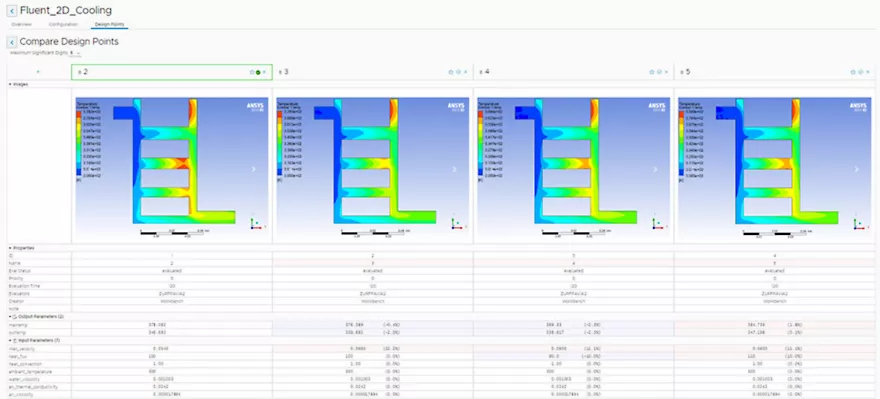
Task: Set design point 4 as reference via circle icon
Action: point(659,72)
